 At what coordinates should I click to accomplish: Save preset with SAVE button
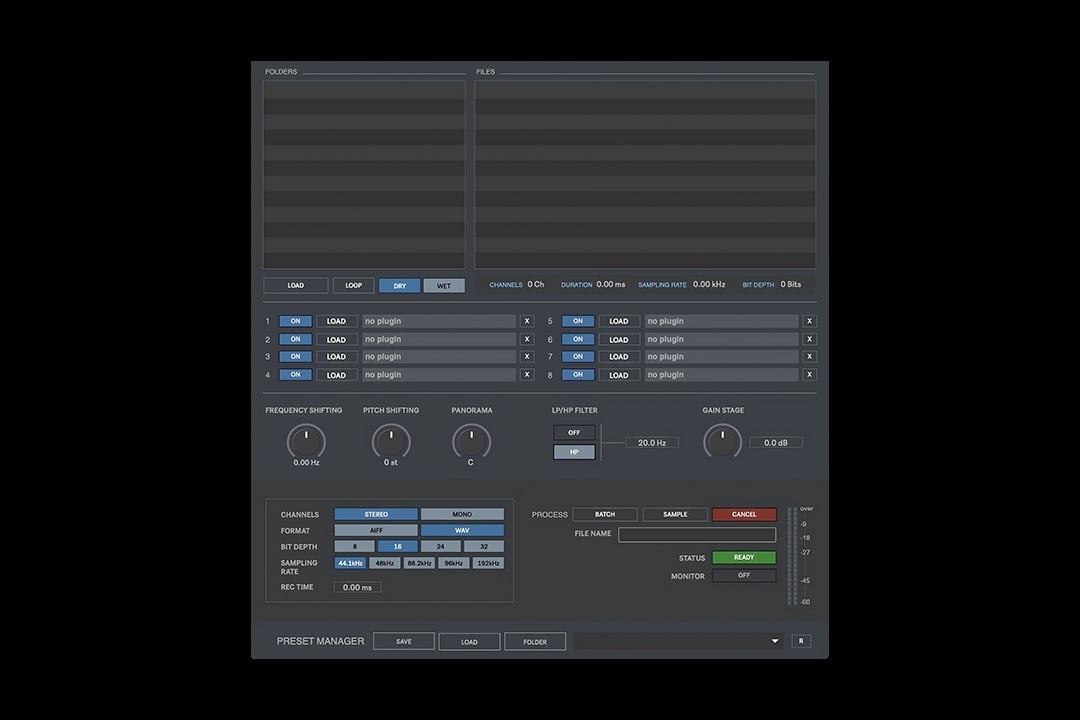coord(404,641)
